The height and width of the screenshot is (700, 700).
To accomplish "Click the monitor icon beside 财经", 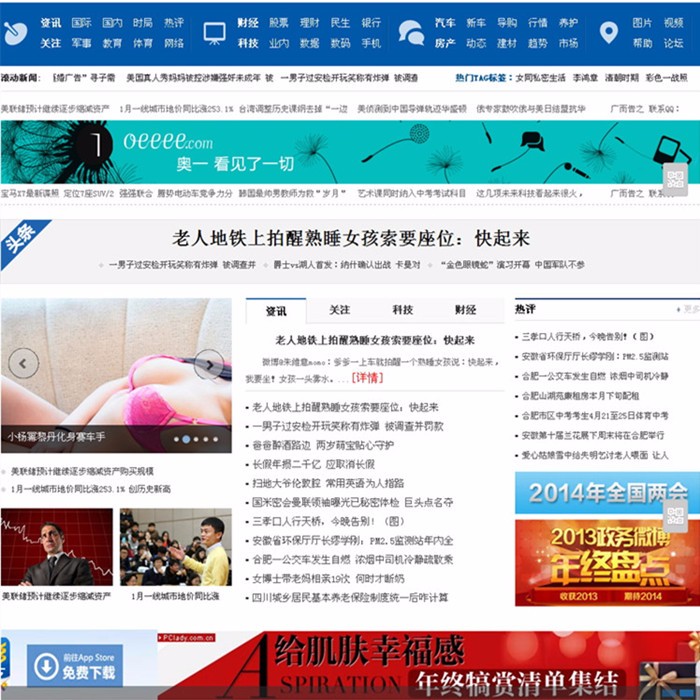I will (214, 33).
